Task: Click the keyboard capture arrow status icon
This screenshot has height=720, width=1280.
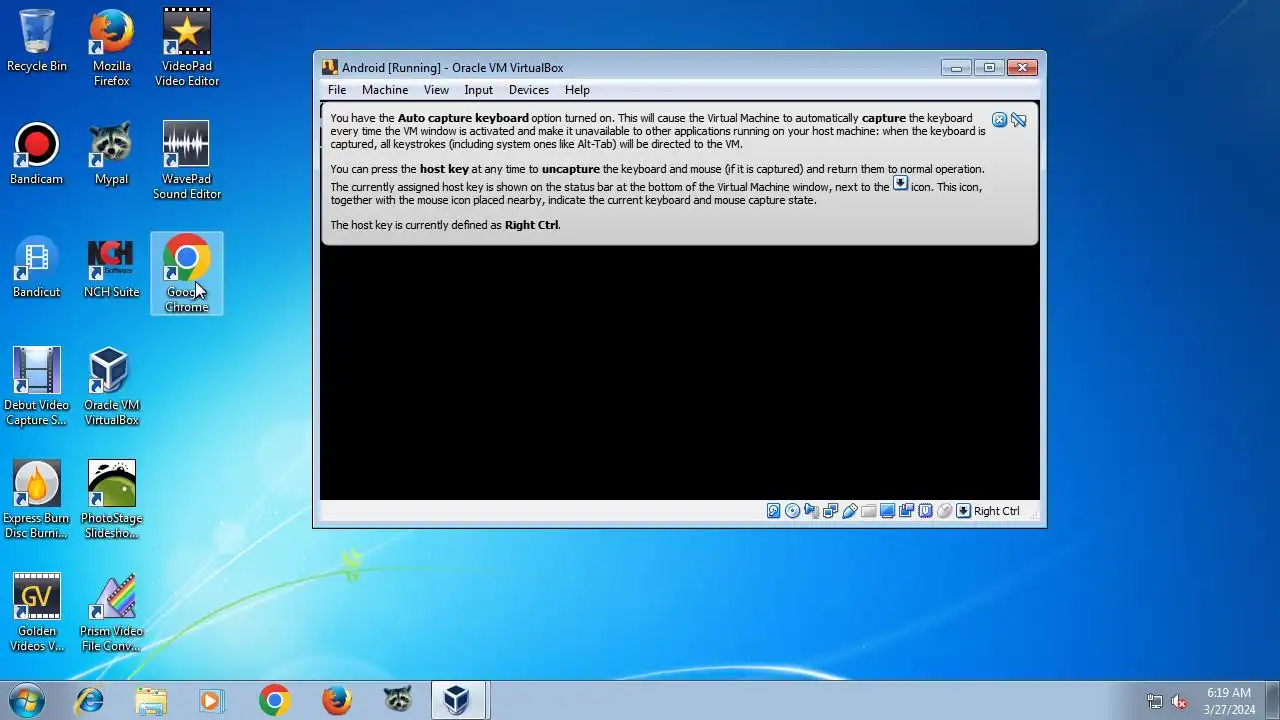Action: click(963, 511)
